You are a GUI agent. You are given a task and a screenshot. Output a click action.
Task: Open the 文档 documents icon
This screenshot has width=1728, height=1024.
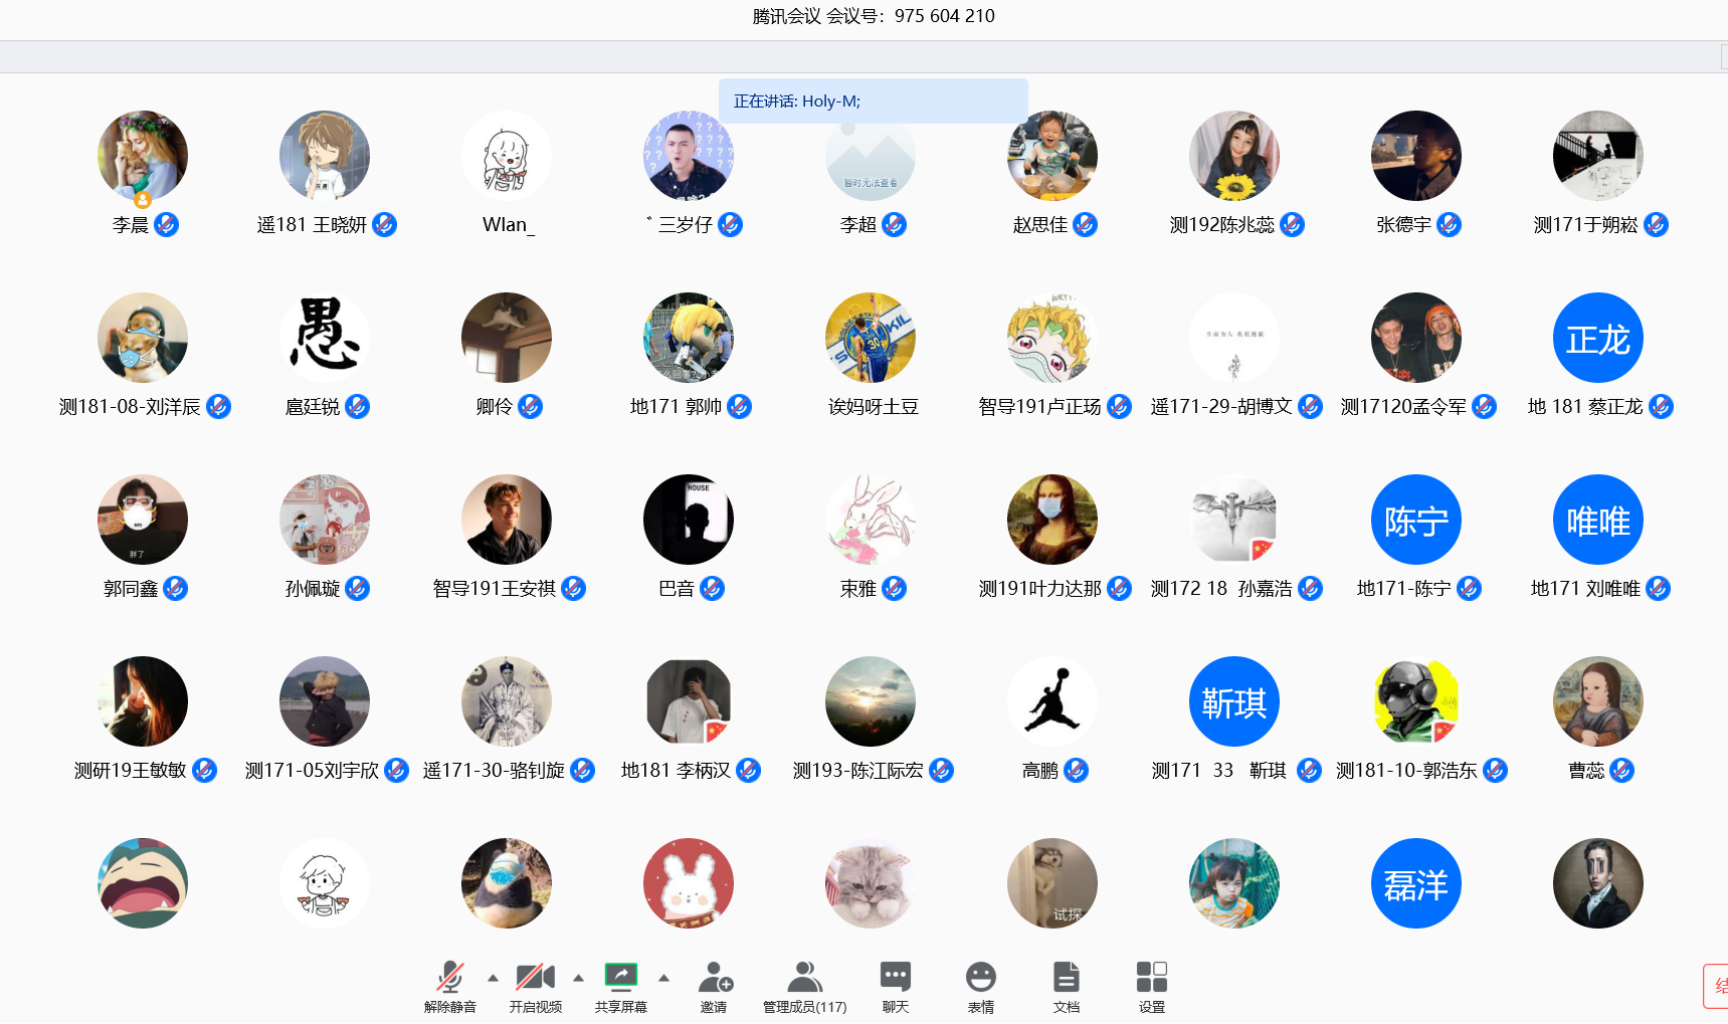(x=1066, y=978)
